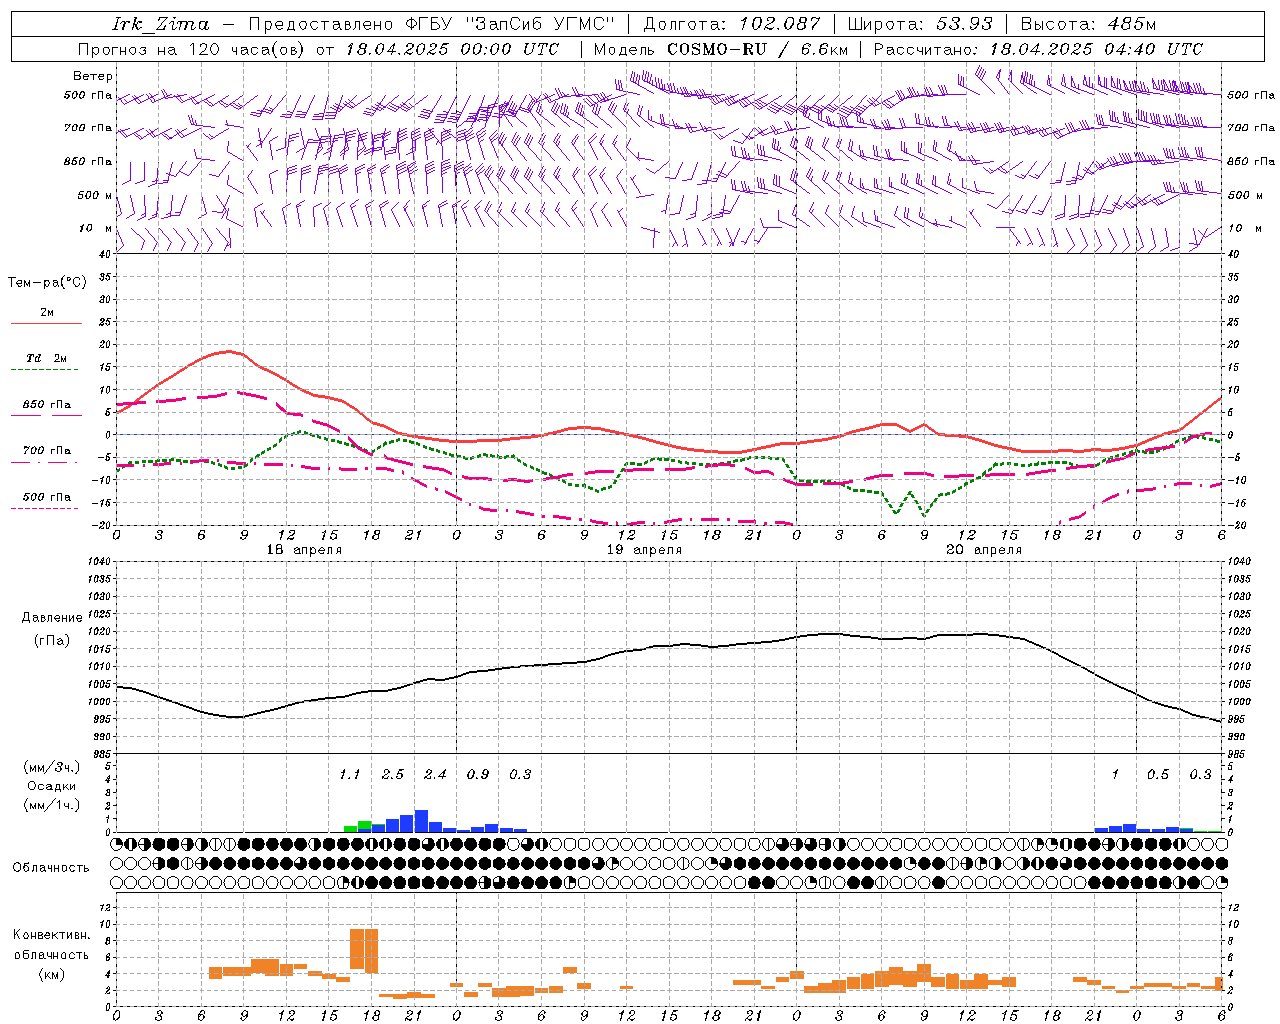Click the capitalized Облачность cloud cover label

(x=51, y=868)
